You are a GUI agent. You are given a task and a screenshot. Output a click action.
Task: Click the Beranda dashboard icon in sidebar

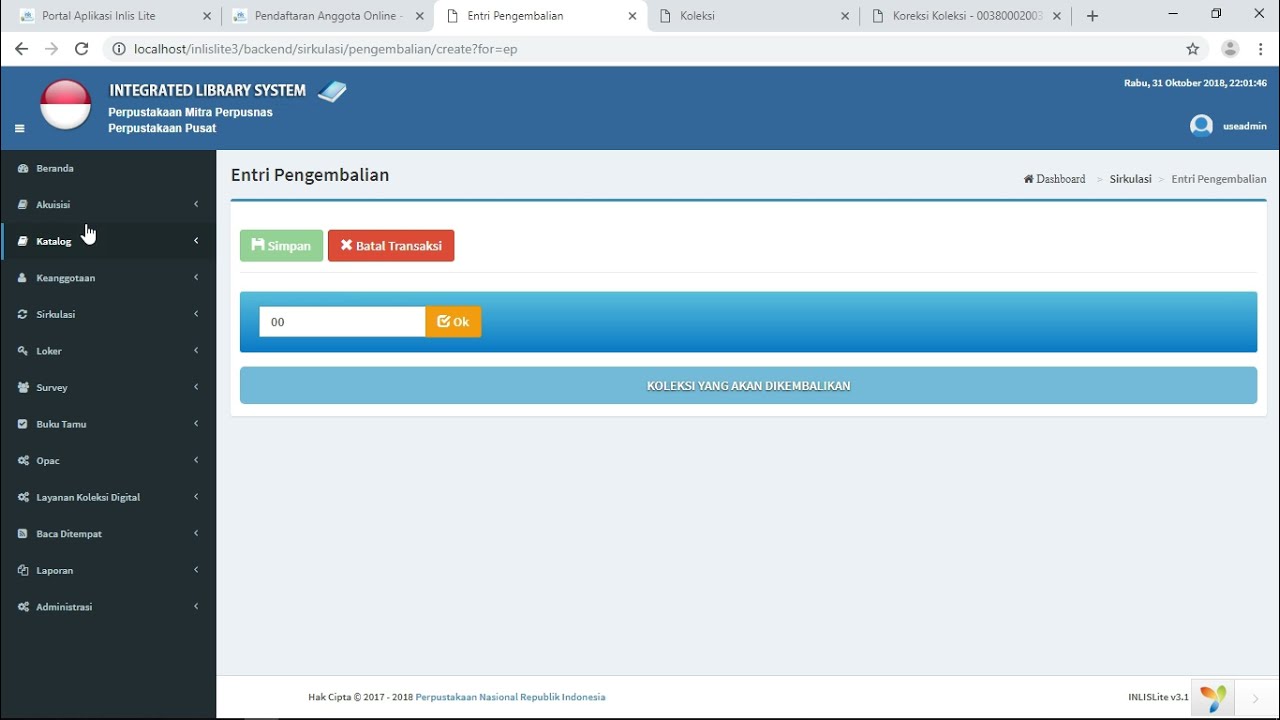pos(23,168)
